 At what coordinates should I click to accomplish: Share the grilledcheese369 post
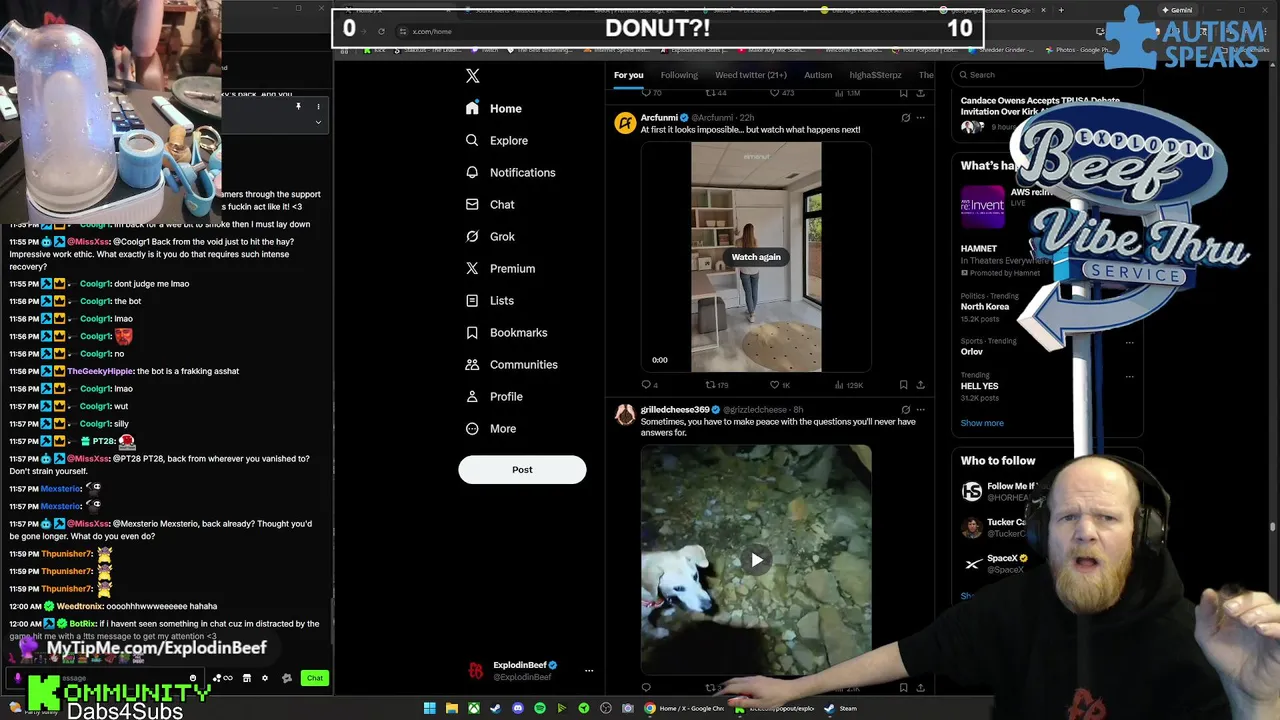(x=920, y=688)
